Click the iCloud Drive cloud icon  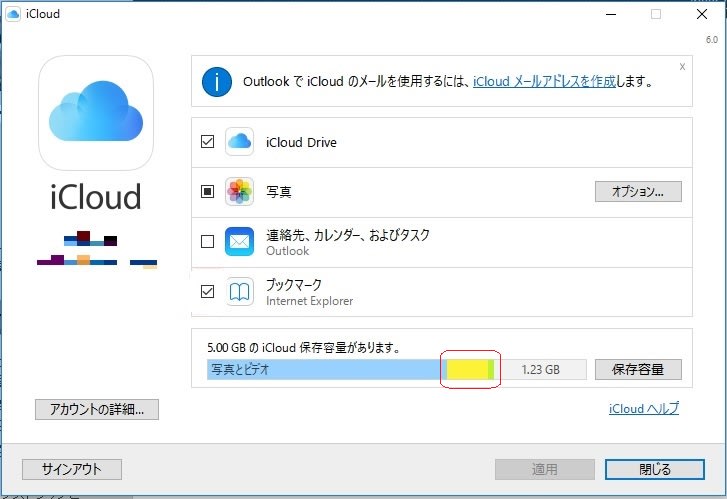coord(239,141)
